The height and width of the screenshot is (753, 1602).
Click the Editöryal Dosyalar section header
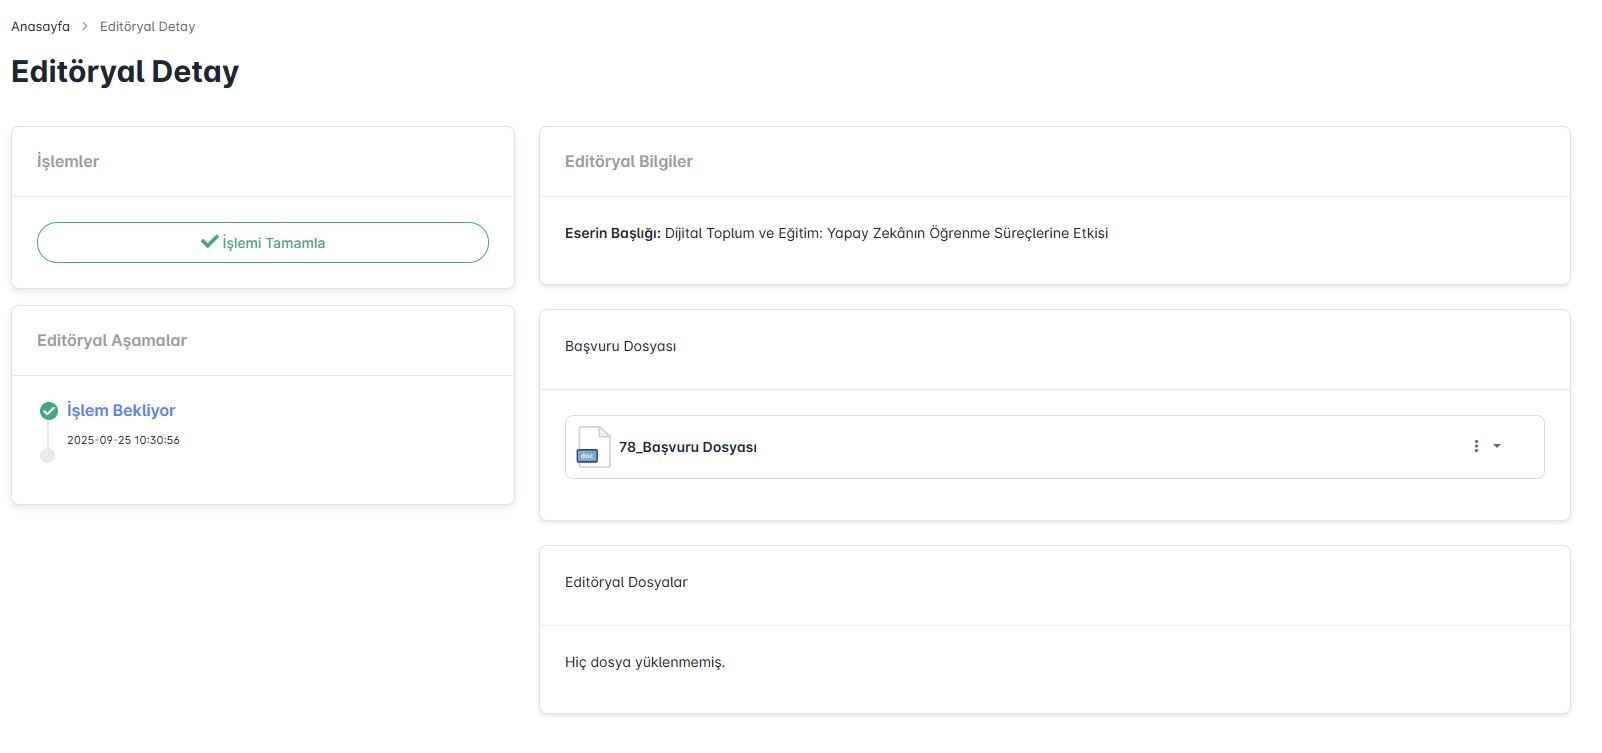(626, 583)
